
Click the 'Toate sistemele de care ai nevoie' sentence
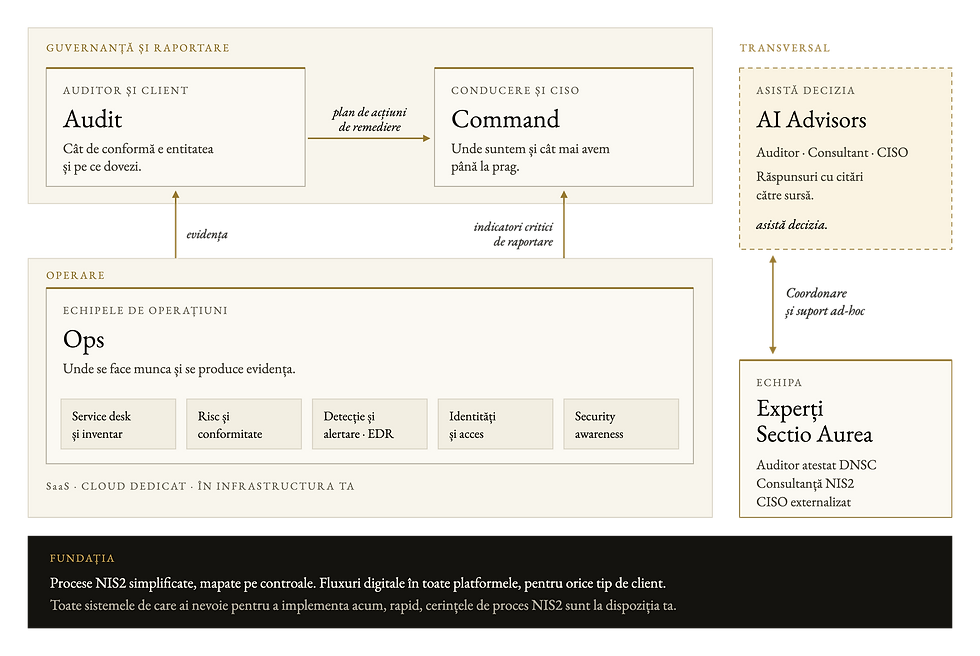click(363, 605)
